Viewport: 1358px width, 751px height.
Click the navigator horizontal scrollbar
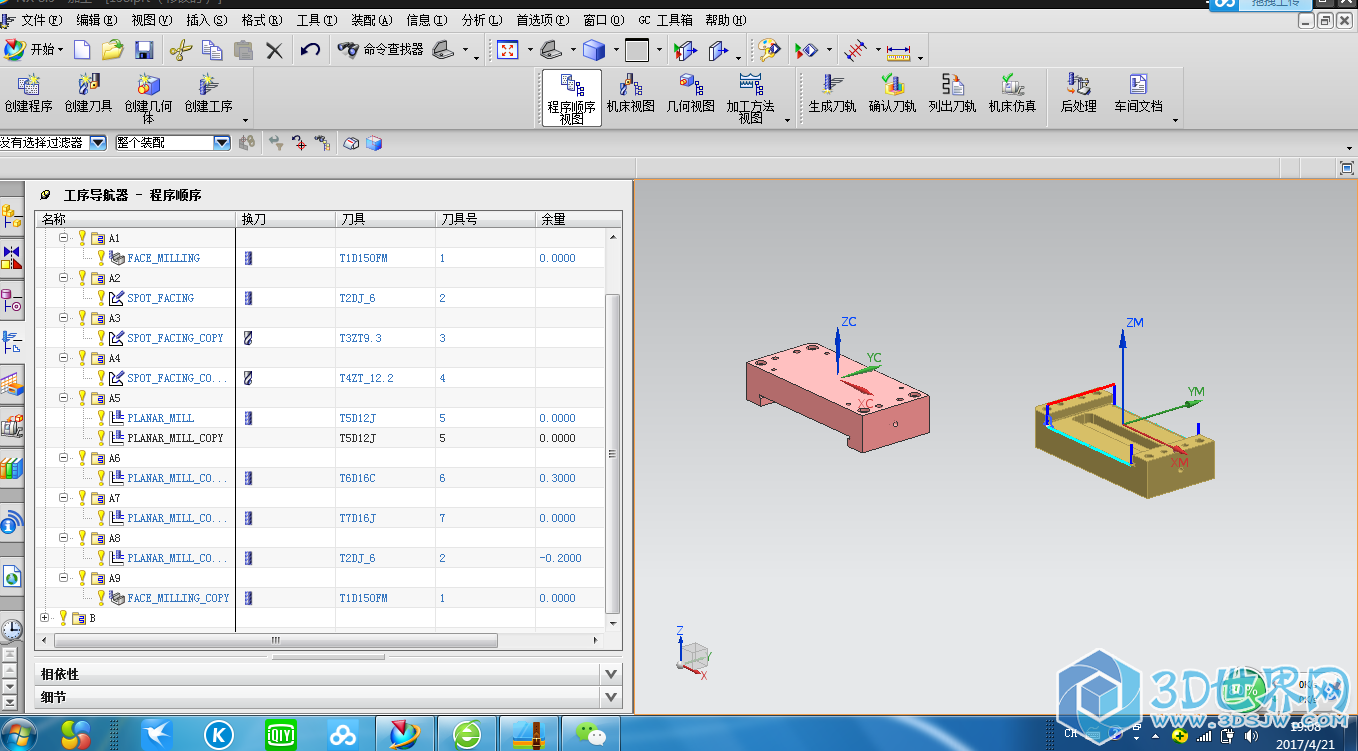pyautogui.click(x=276, y=640)
